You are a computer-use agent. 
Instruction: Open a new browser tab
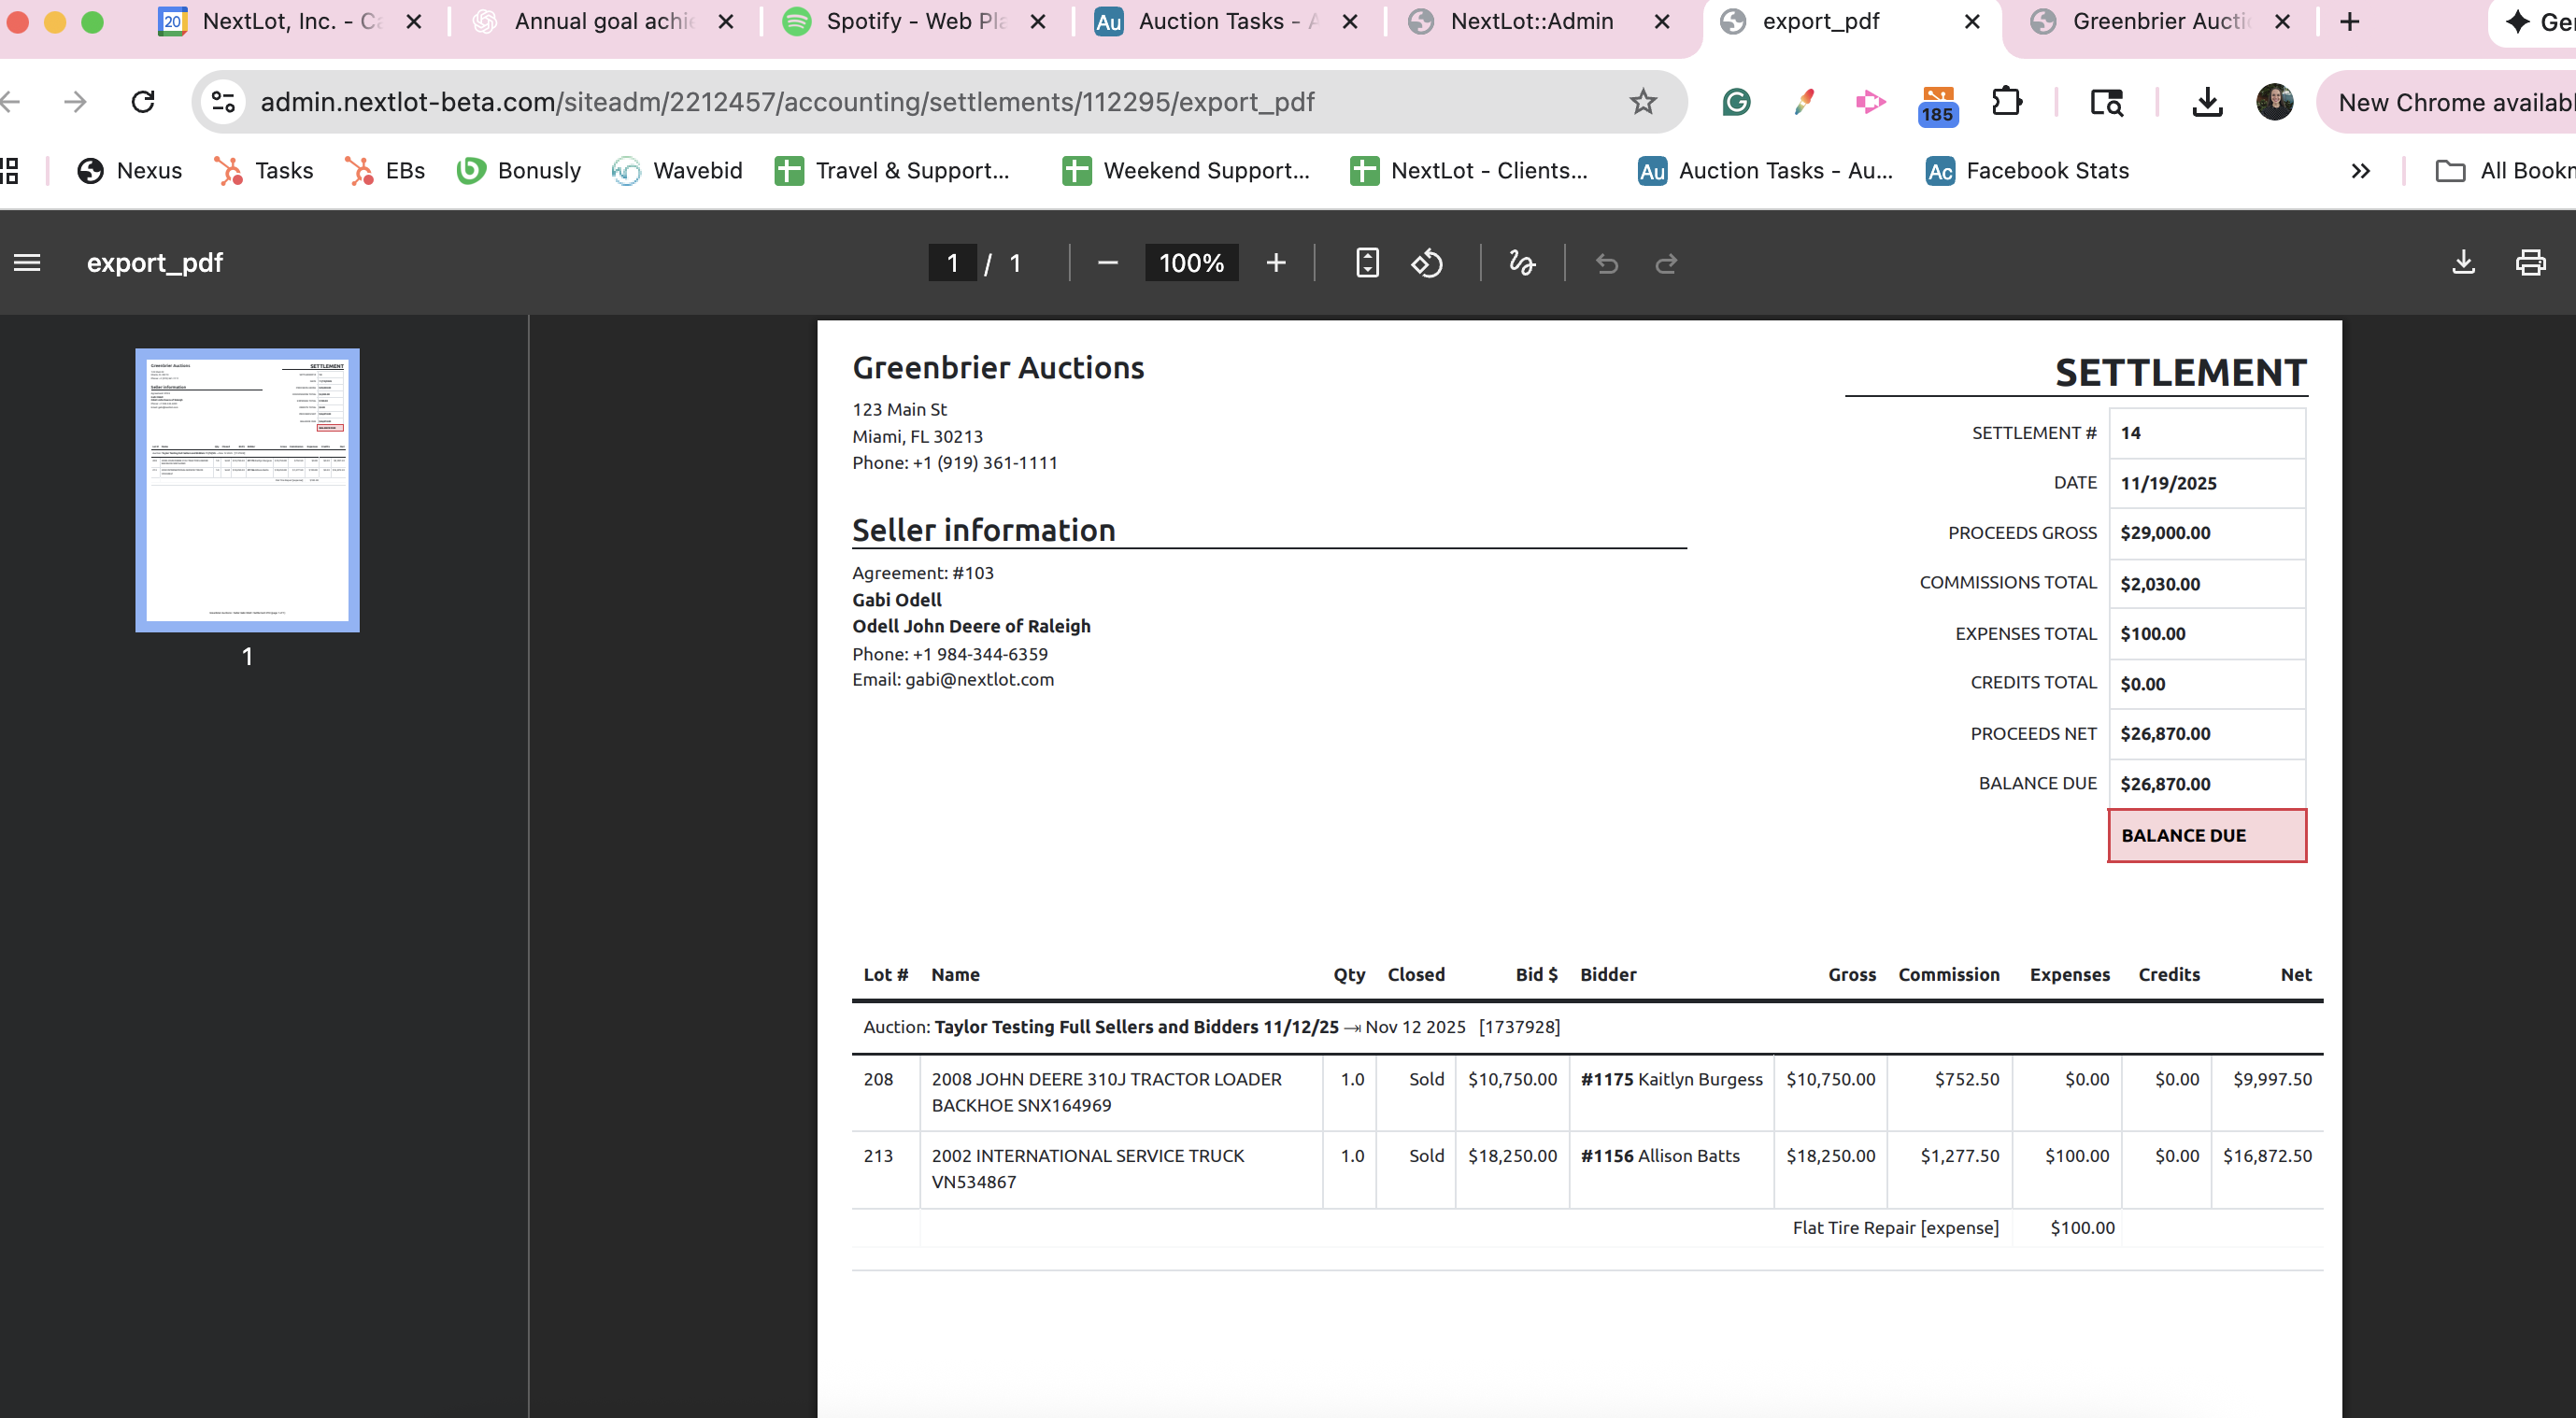point(2350,22)
